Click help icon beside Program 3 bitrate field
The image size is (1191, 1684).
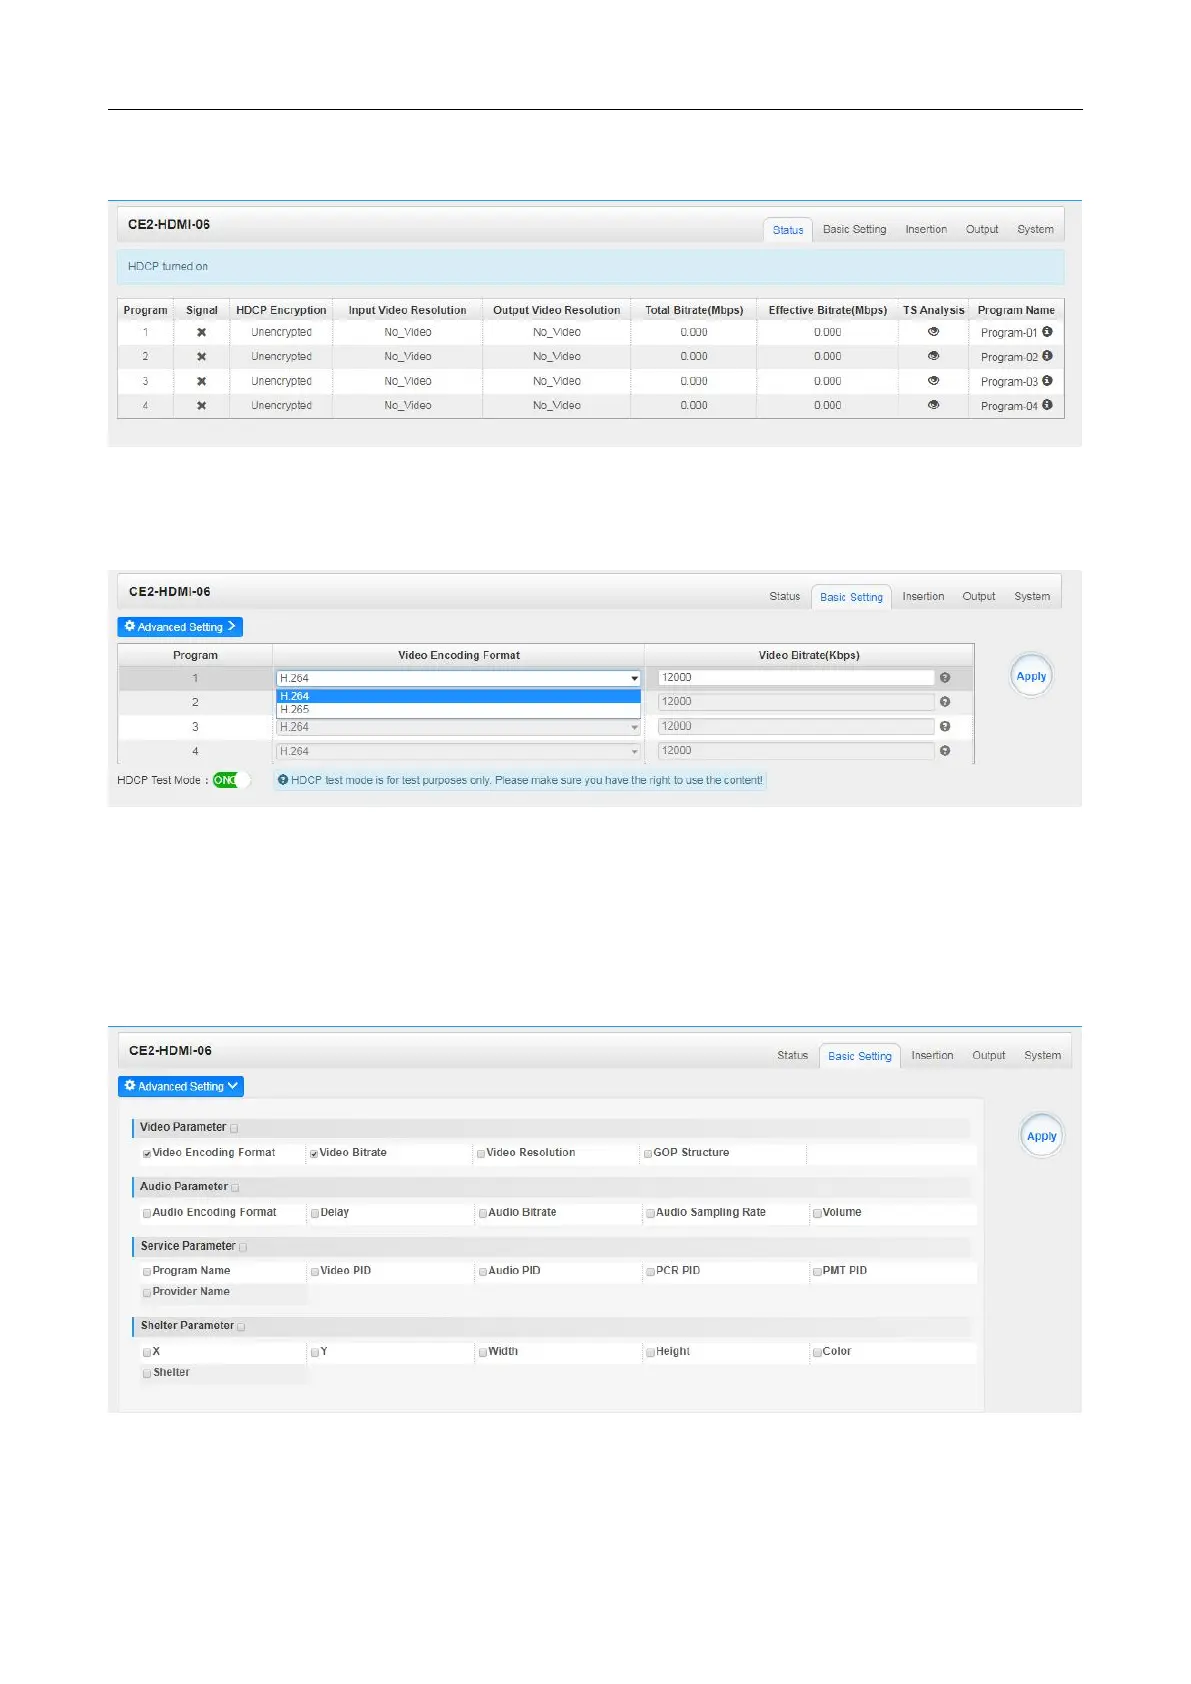[x=945, y=727]
